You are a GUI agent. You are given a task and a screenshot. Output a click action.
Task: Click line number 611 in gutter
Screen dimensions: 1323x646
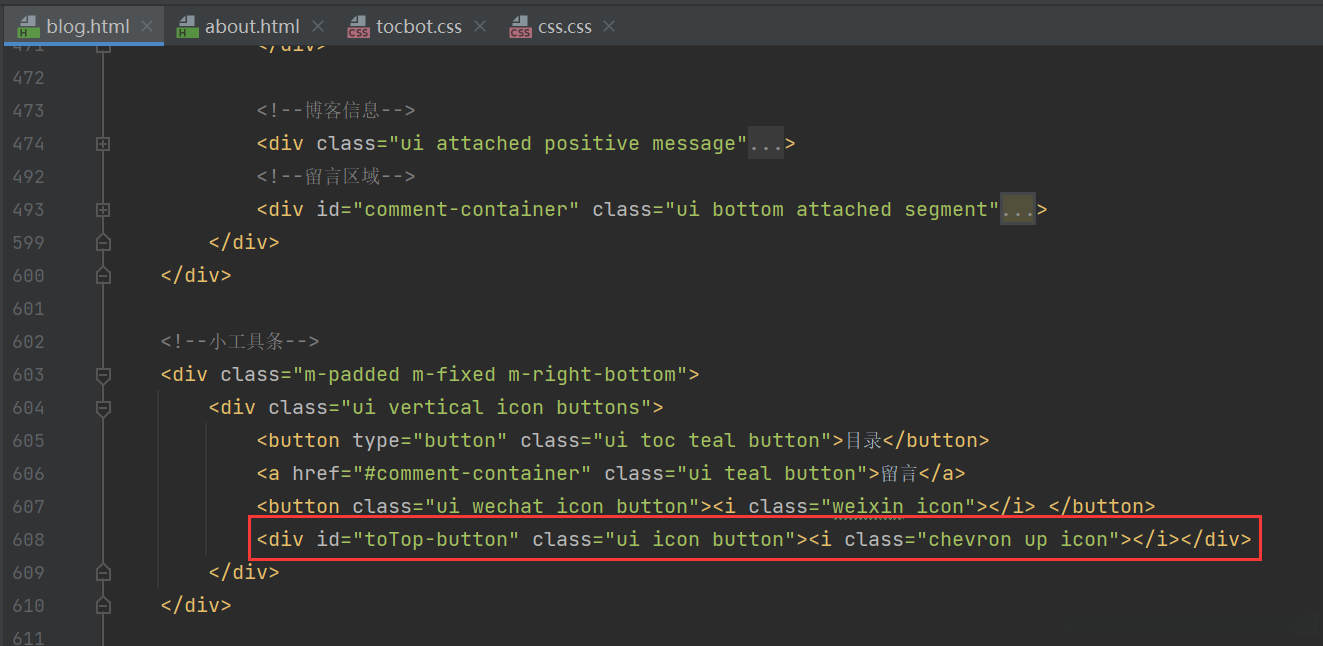pyautogui.click(x=28, y=638)
